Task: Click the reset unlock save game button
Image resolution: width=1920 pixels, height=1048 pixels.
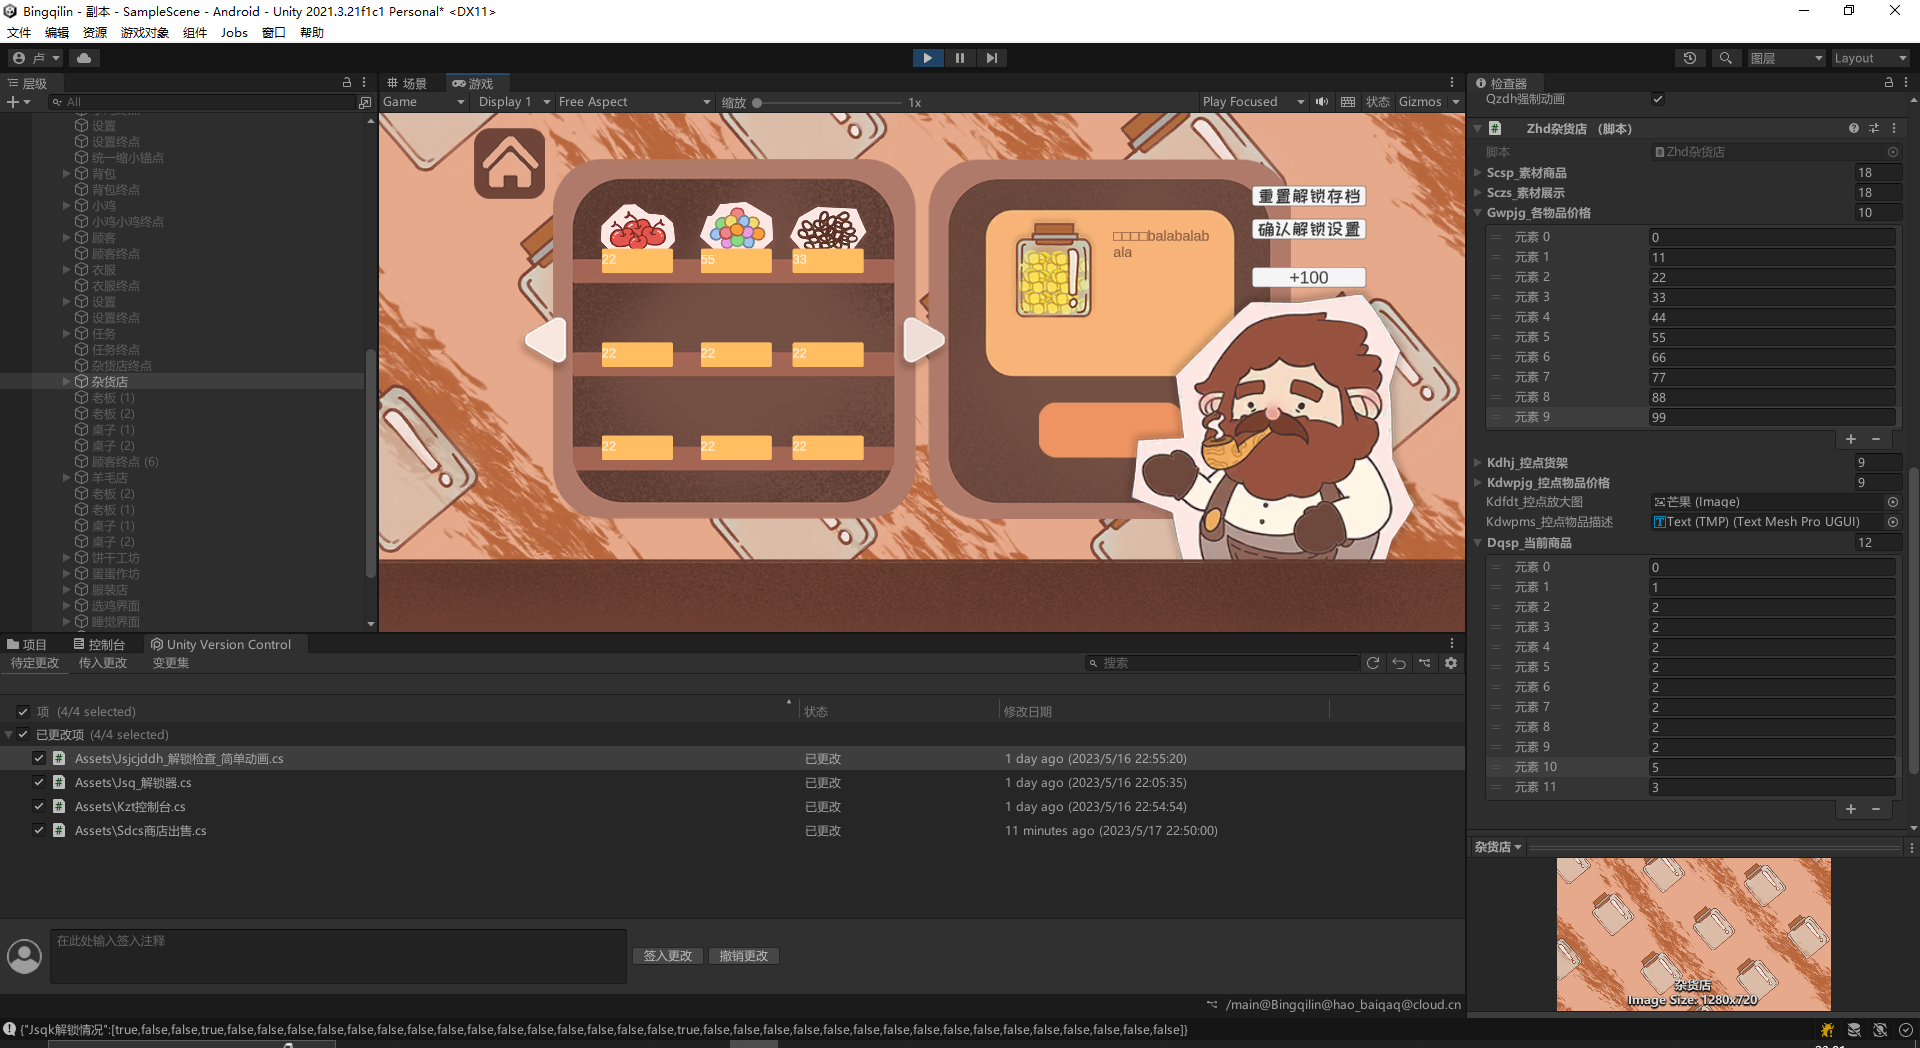Action: pyautogui.click(x=1309, y=196)
